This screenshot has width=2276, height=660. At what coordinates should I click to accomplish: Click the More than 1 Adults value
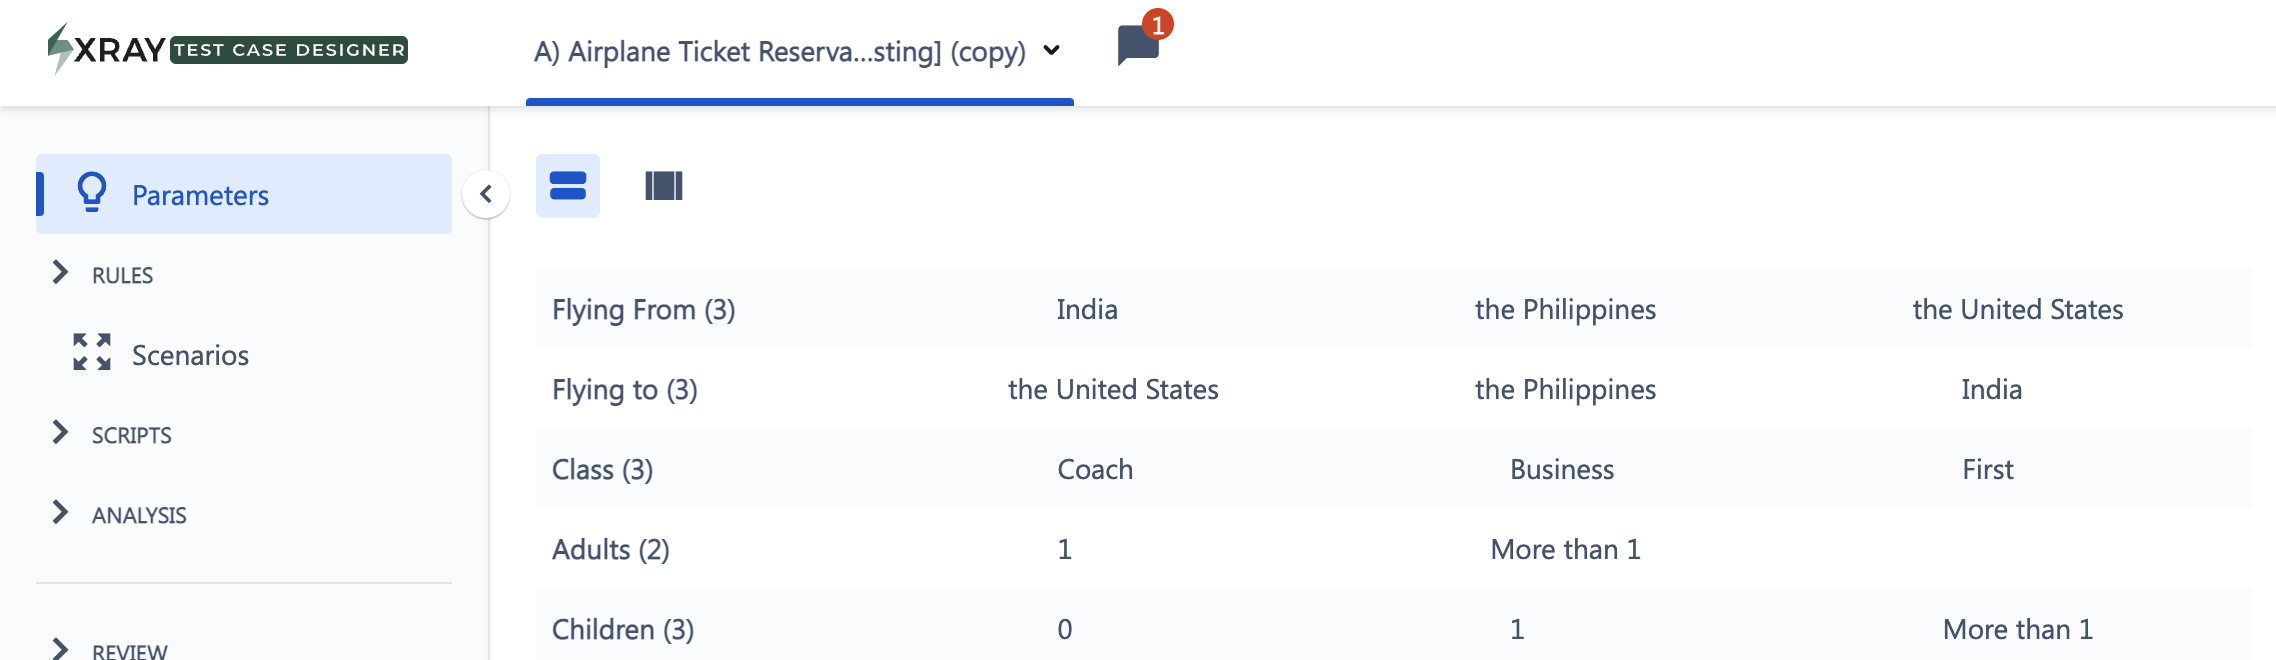[x=1565, y=550]
